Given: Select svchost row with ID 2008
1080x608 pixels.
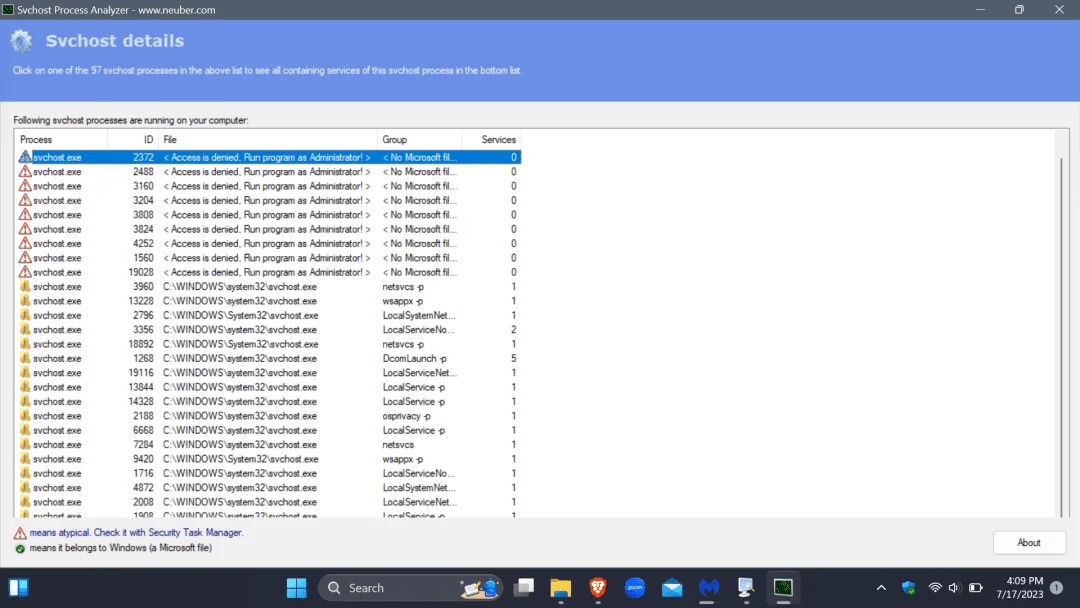Looking at the screenshot, I should 268,502.
